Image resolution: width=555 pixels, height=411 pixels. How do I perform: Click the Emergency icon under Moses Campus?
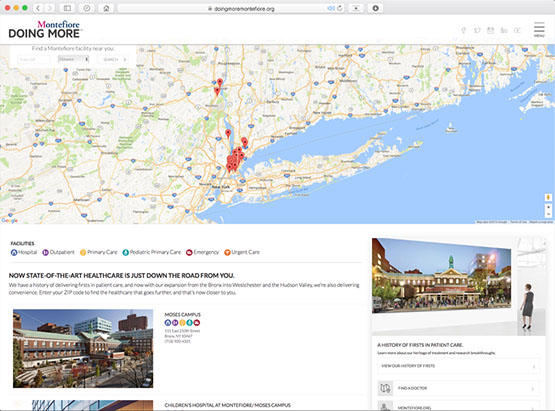[197, 322]
